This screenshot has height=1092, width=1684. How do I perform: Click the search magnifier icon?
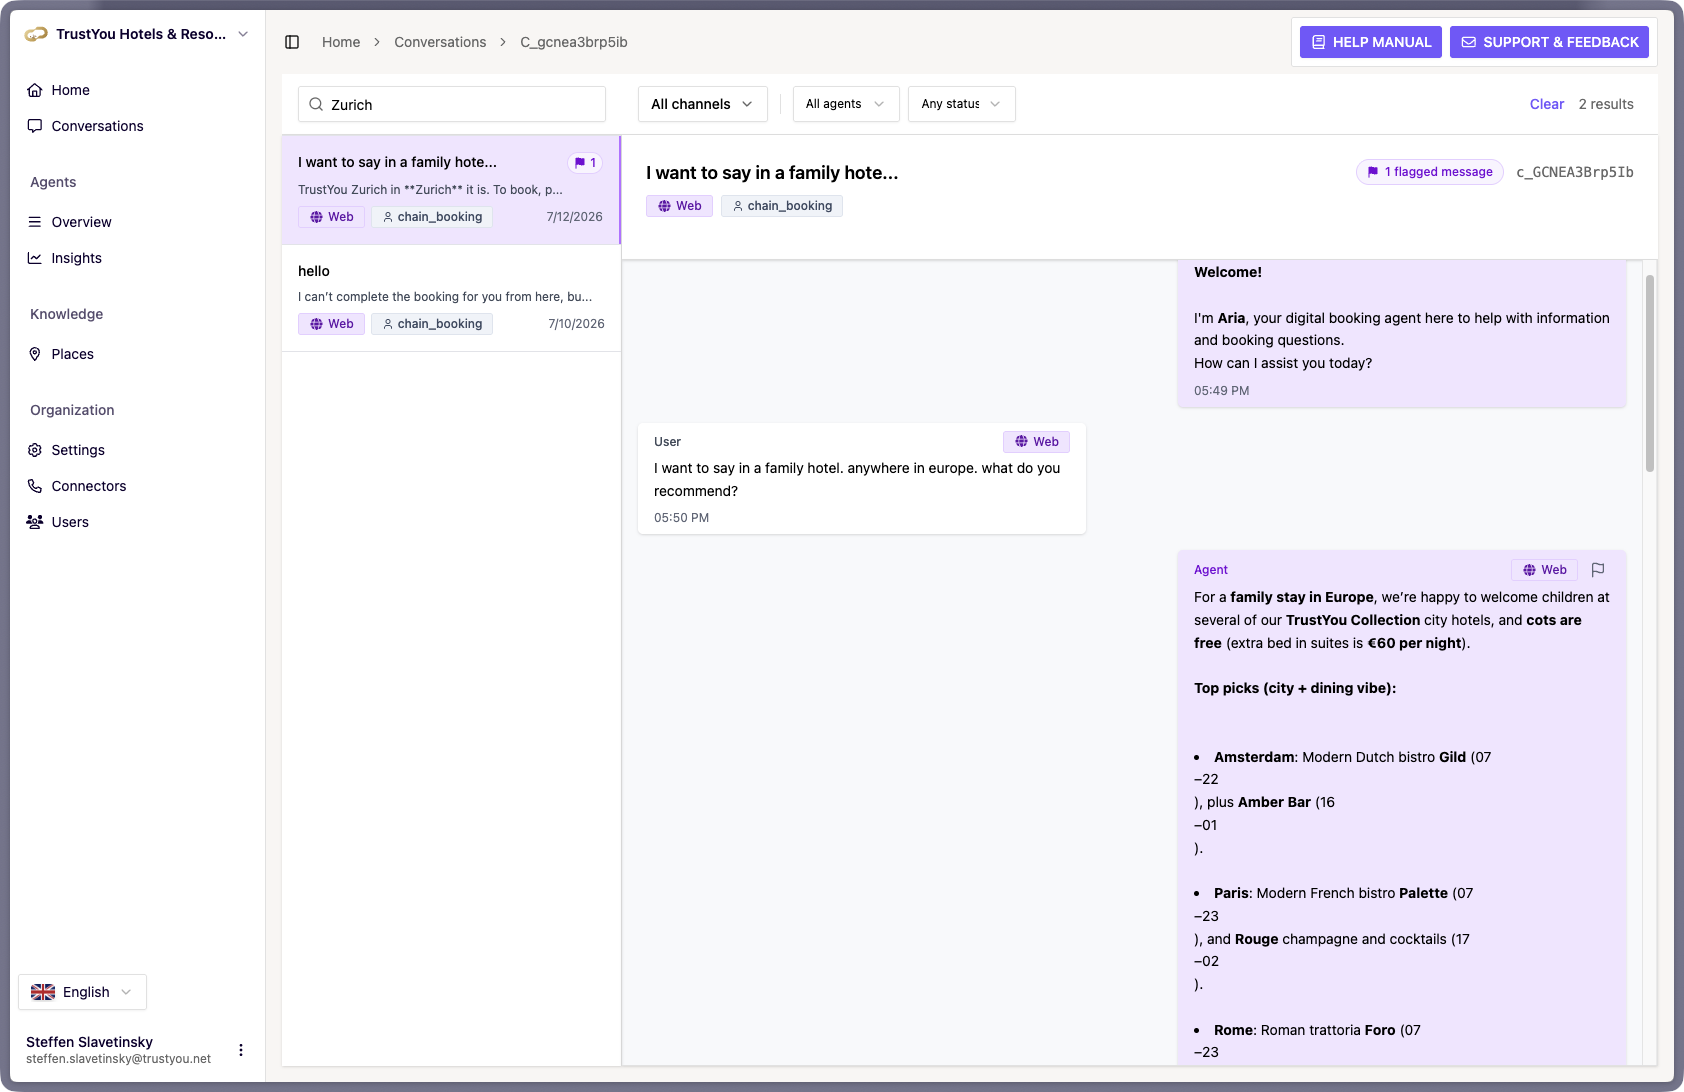point(316,104)
